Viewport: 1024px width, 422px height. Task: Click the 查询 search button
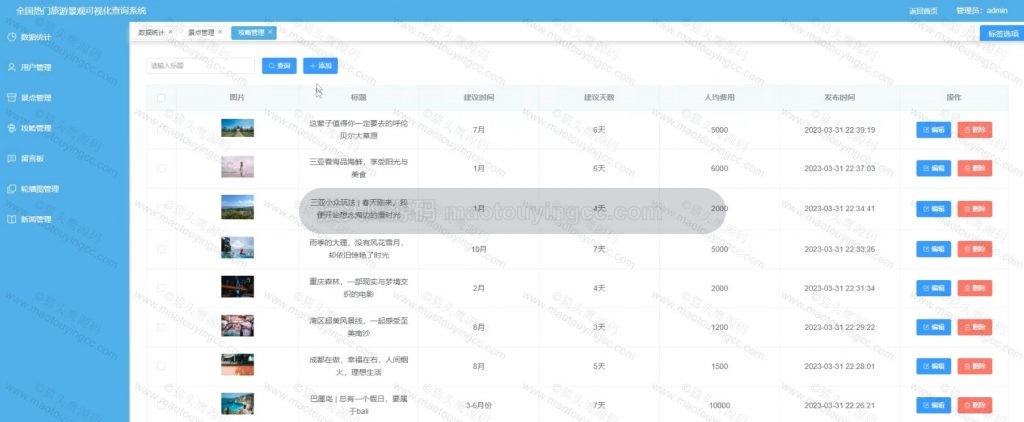pyautogui.click(x=280, y=66)
